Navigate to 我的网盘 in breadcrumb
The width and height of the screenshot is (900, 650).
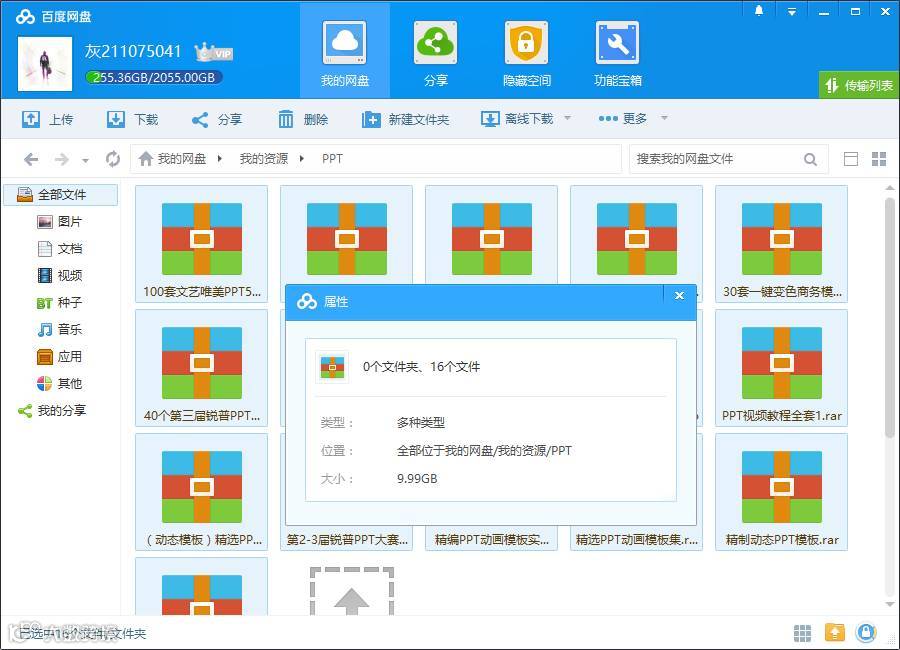coord(181,158)
